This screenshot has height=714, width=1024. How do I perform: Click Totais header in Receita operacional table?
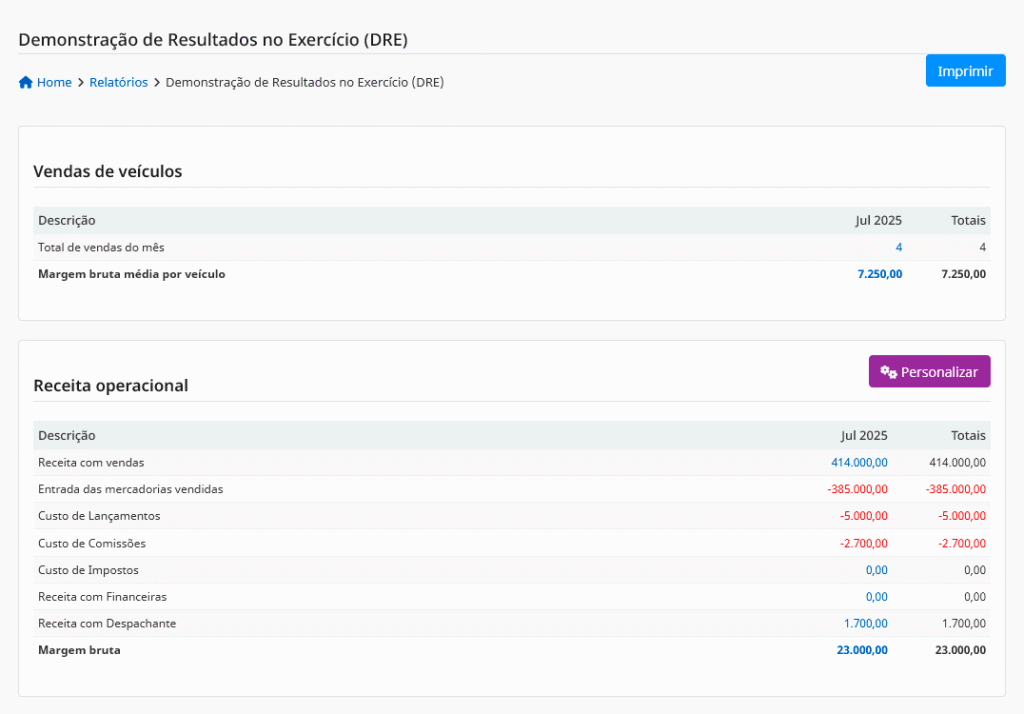click(968, 436)
